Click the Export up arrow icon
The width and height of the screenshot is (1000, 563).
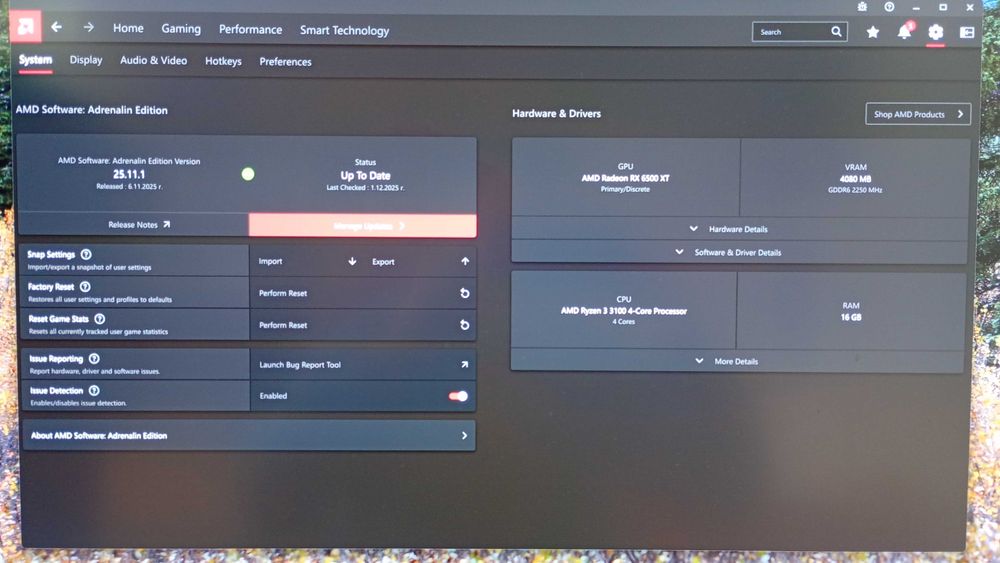pyautogui.click(x=465, y=261)
